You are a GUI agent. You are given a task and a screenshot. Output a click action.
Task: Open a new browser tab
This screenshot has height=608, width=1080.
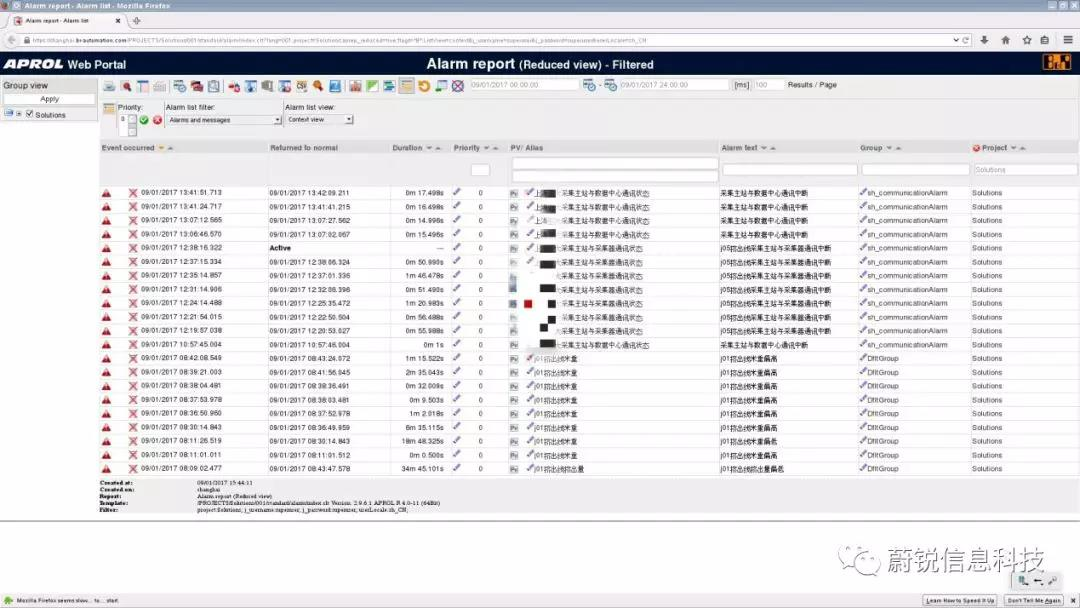pos(137,20)
